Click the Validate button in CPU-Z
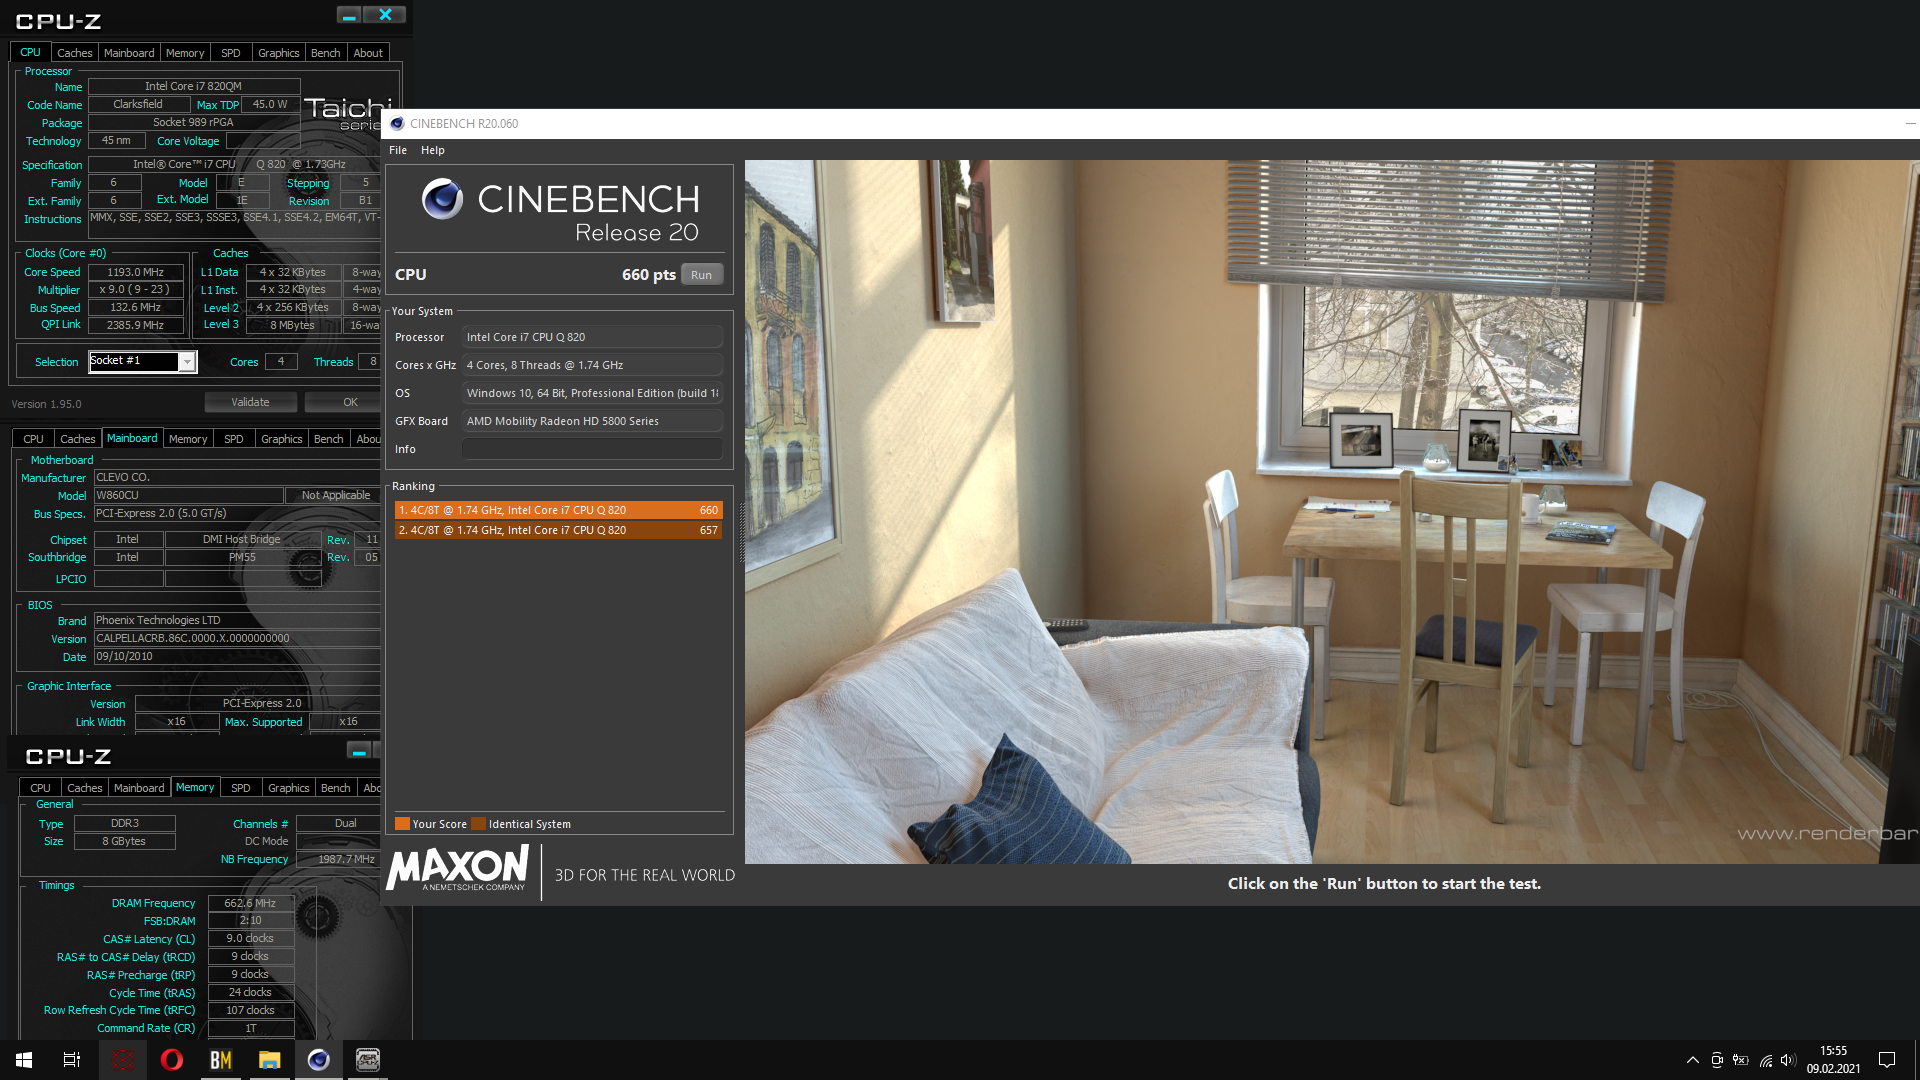Viewport: 1920px width, 1080px height. tap(250, 402)
